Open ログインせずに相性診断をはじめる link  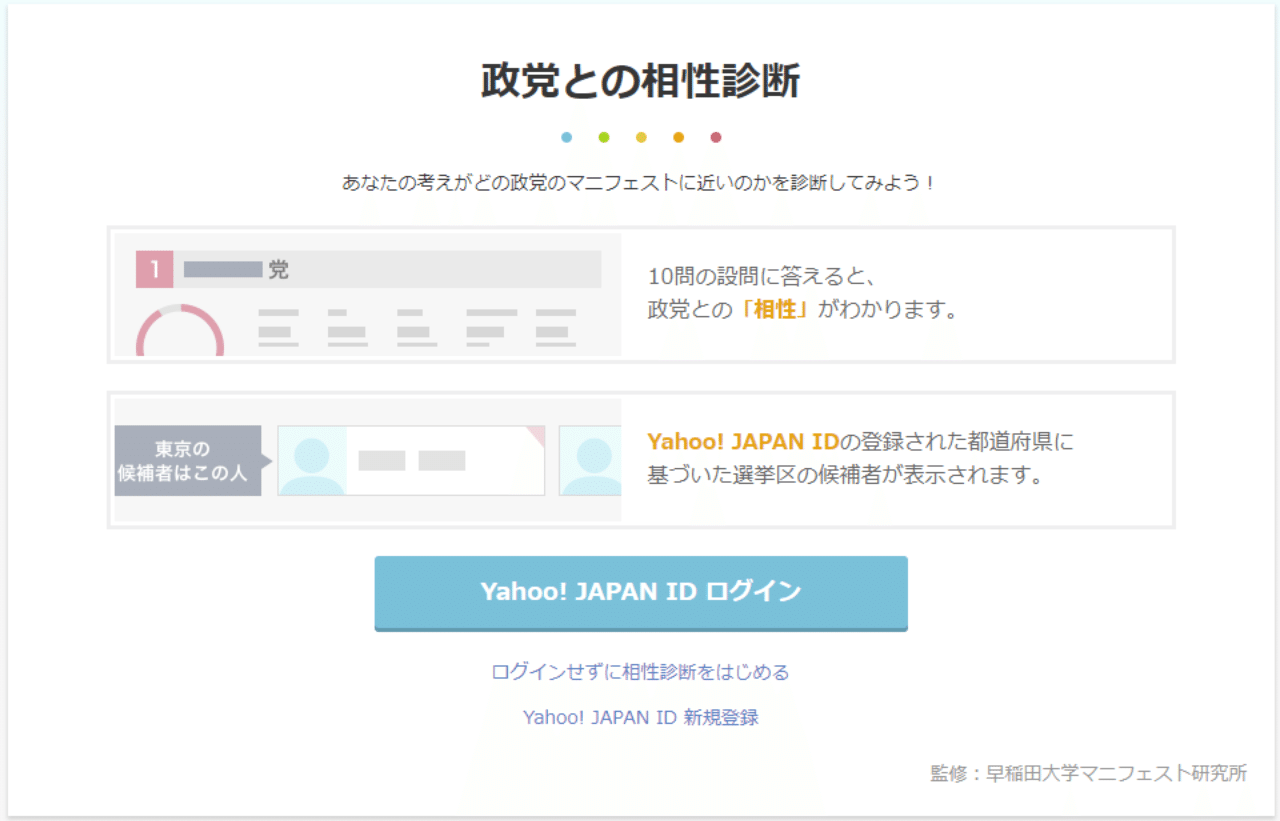click(640, 672)
